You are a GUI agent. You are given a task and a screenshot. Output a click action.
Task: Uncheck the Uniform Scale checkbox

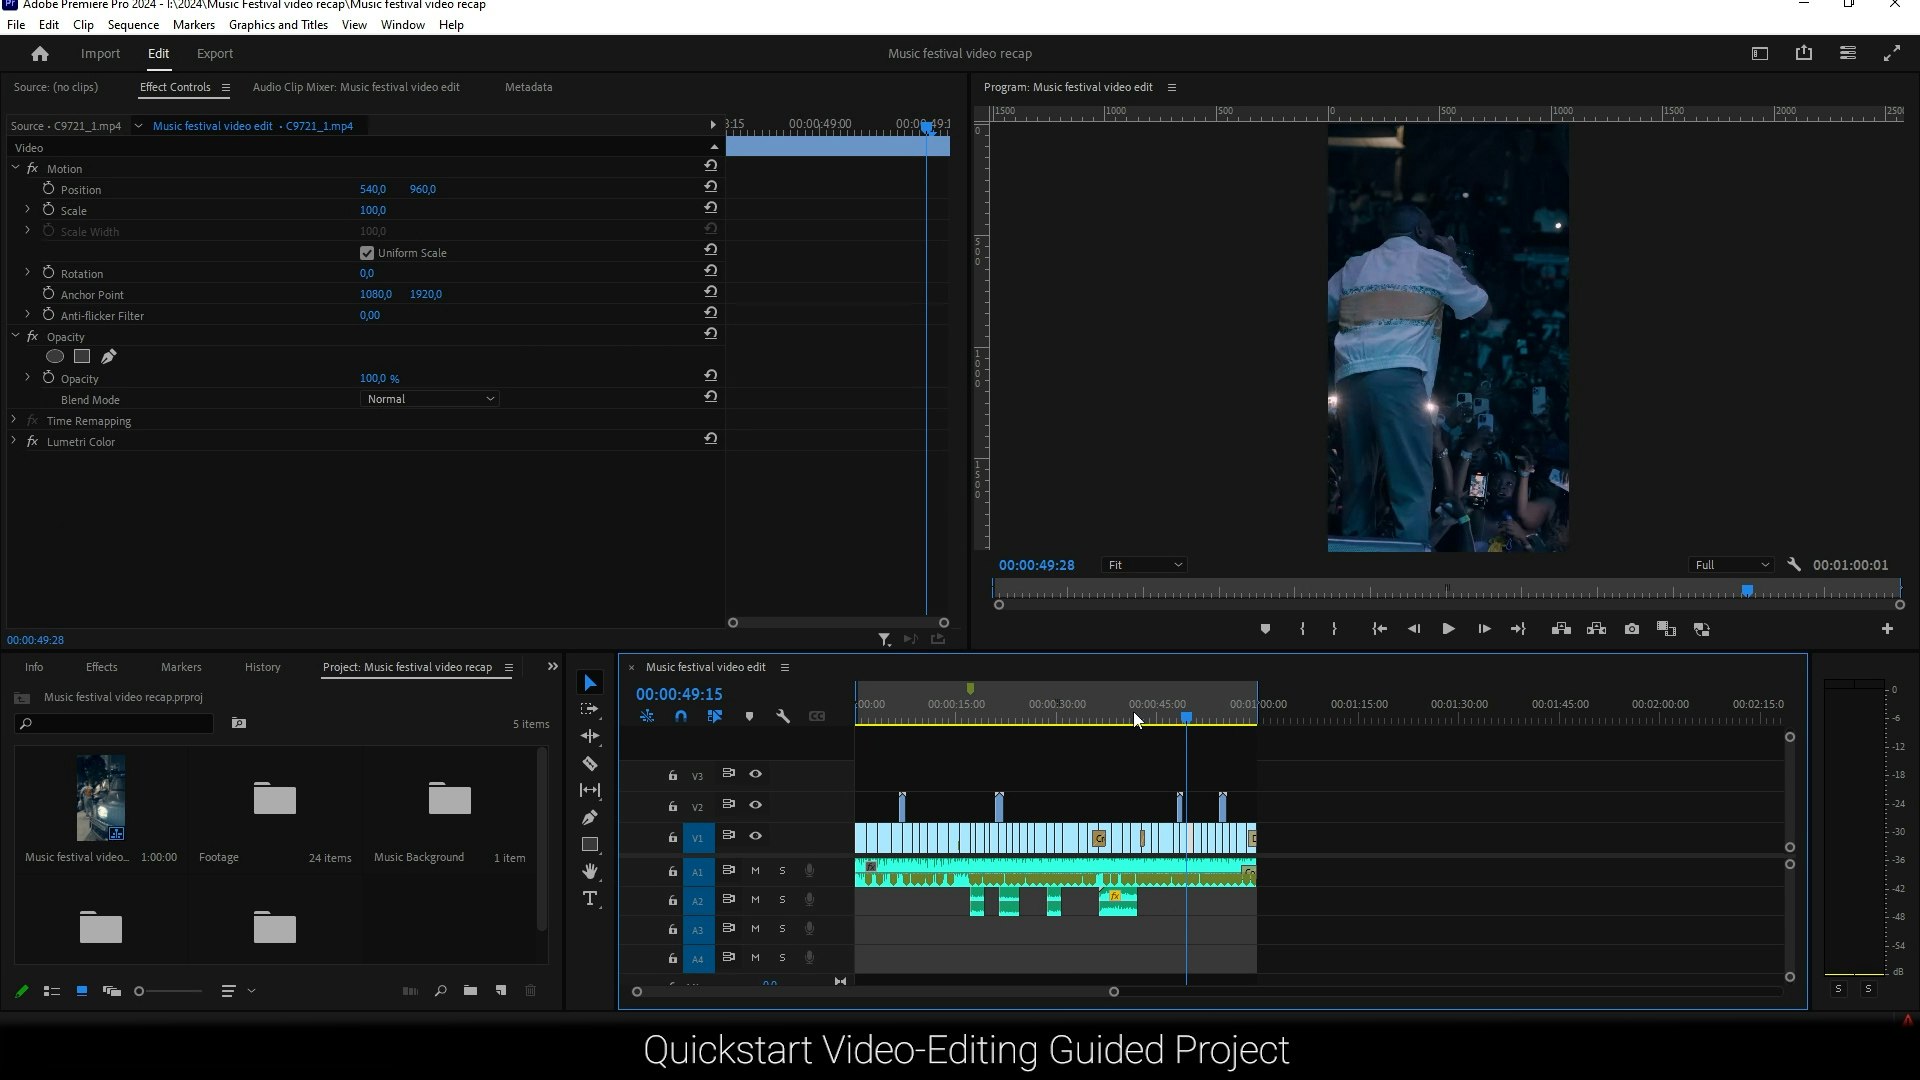click(x=367, y=252)
